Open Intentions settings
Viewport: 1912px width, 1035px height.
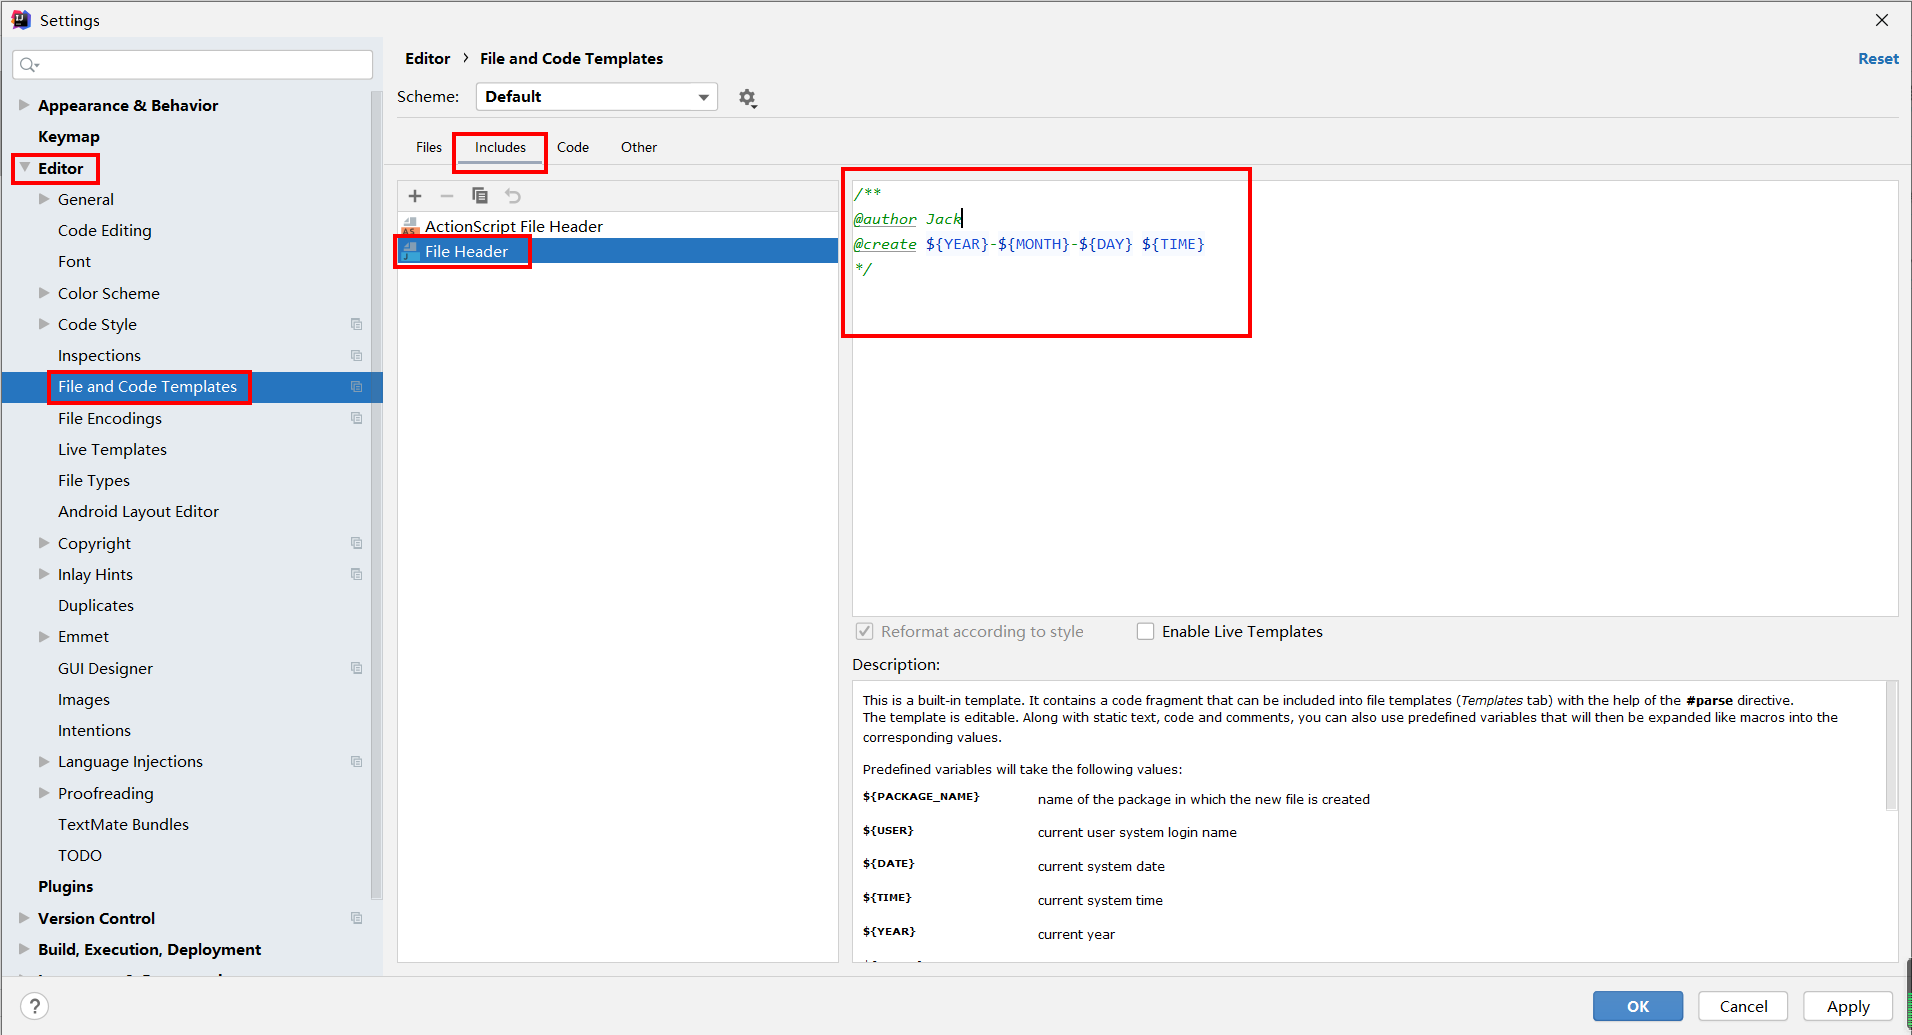click(x=94, y=730)
